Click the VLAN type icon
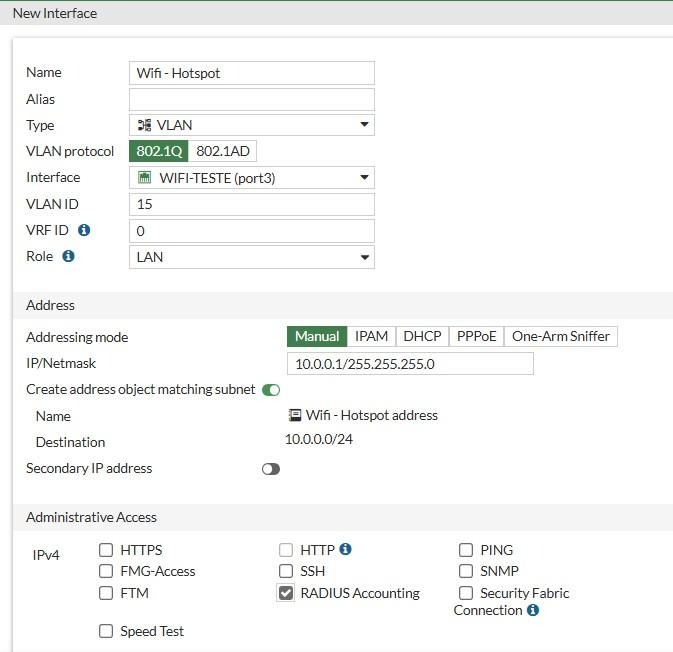The width and height of the screenshot is (673, 652). click(x=144, y=125)
